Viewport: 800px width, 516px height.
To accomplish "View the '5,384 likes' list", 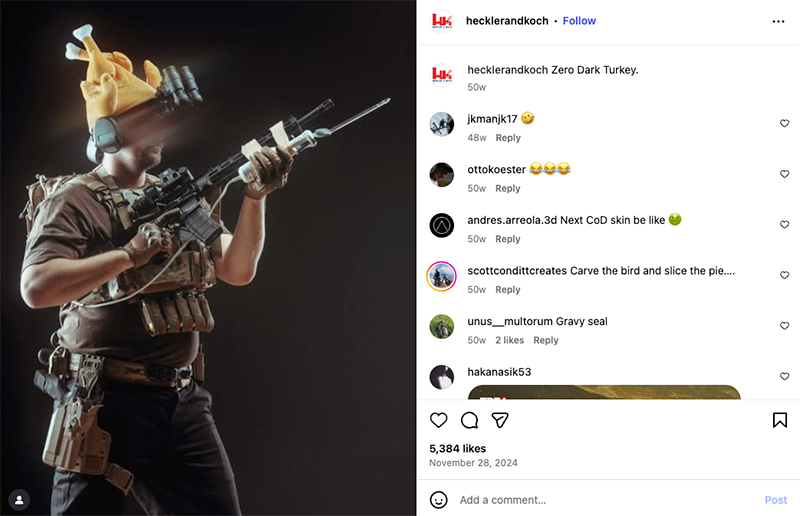I will [x=457, y=448].
